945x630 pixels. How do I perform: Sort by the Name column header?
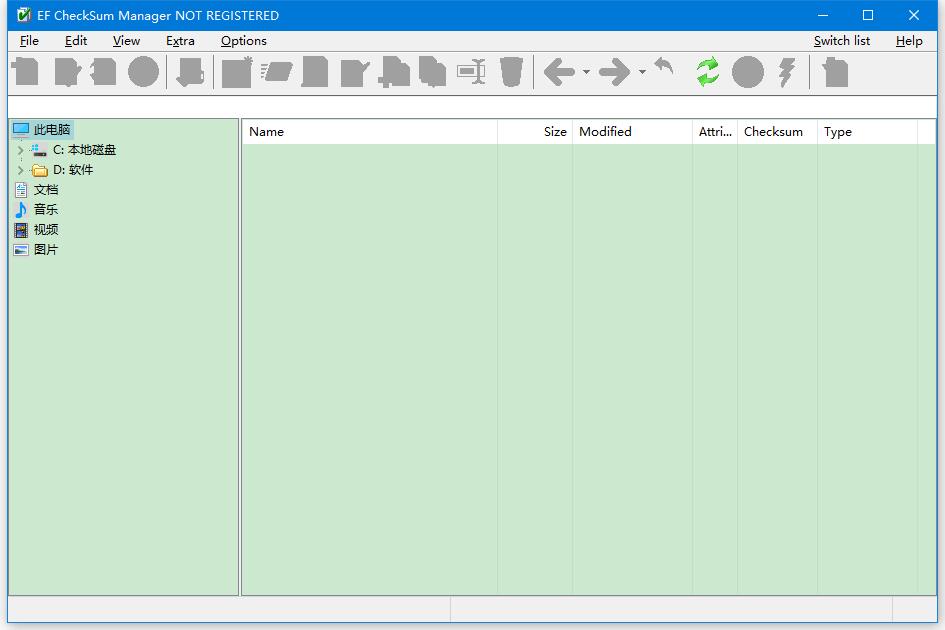[x=370, y=132]
